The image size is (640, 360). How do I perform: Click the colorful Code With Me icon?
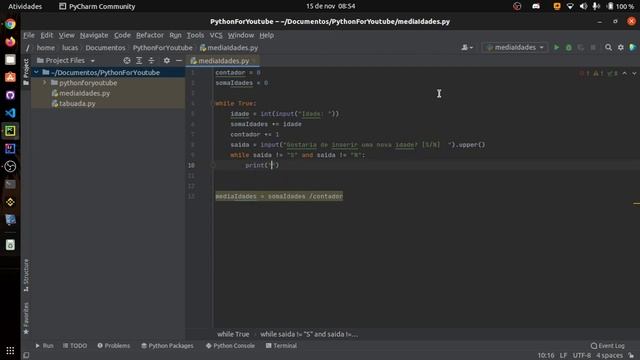pos(633,47)
